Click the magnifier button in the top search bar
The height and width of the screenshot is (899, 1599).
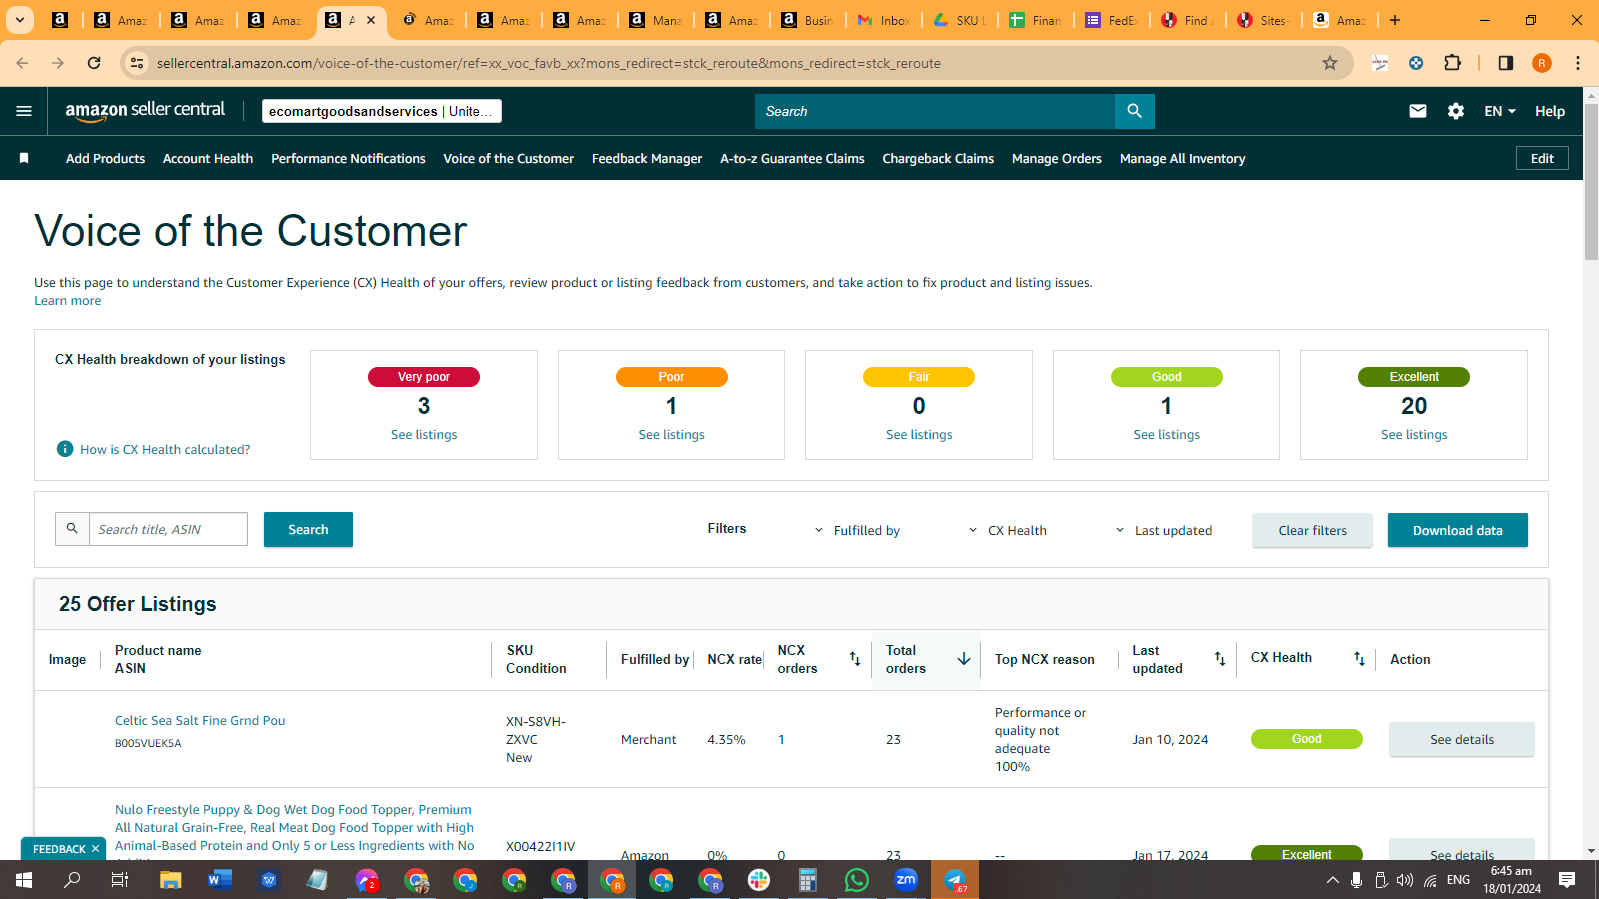coord(1134,111)
